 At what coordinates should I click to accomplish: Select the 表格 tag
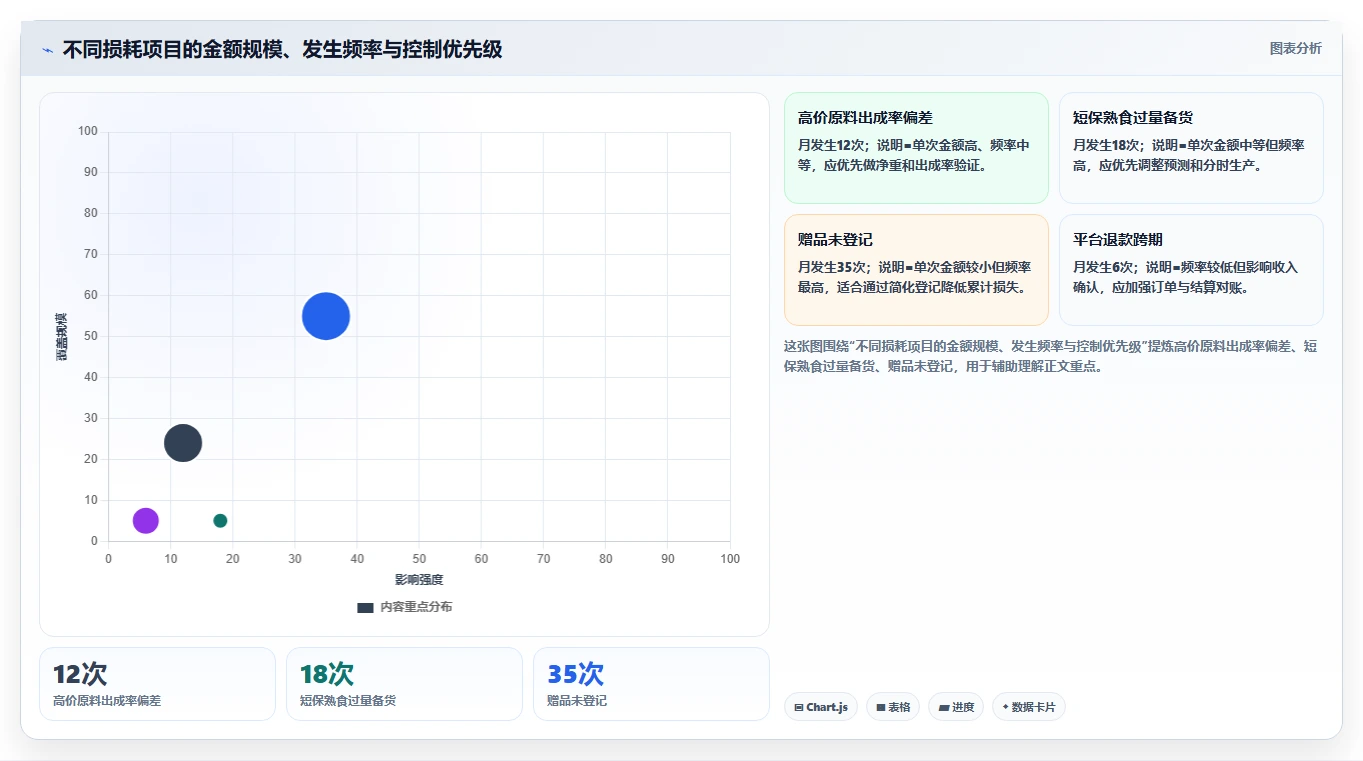893,707
